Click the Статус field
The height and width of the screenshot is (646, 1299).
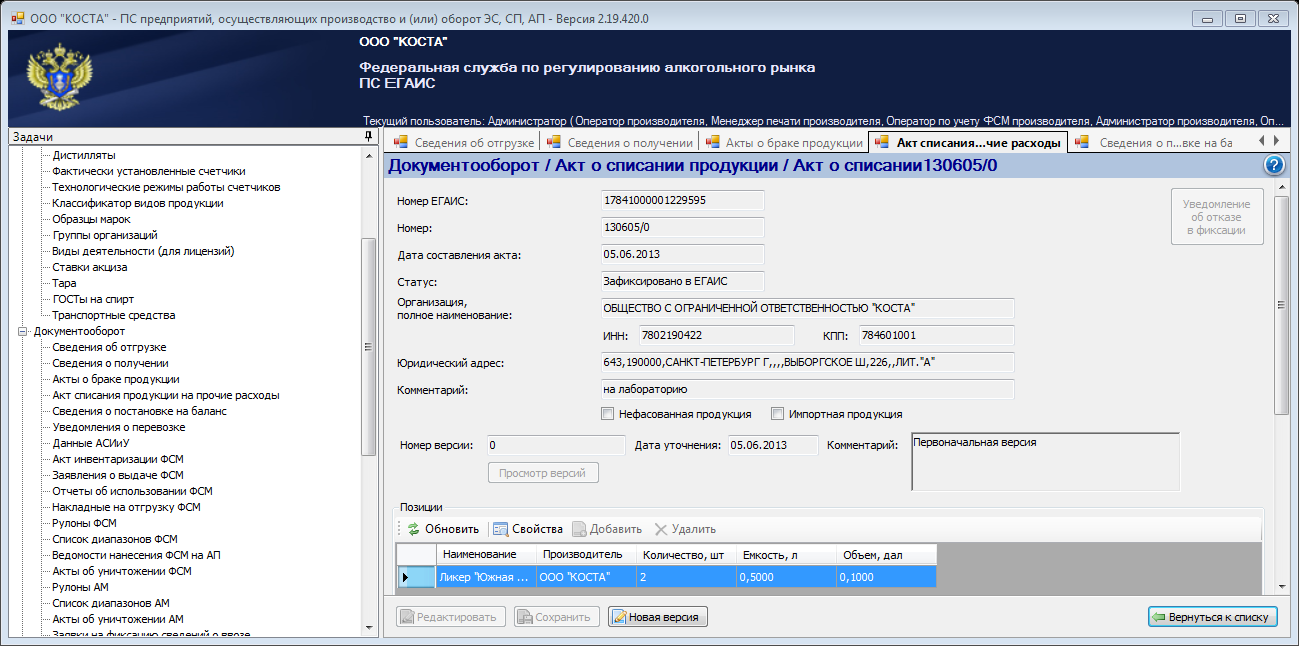coord(682,281)
